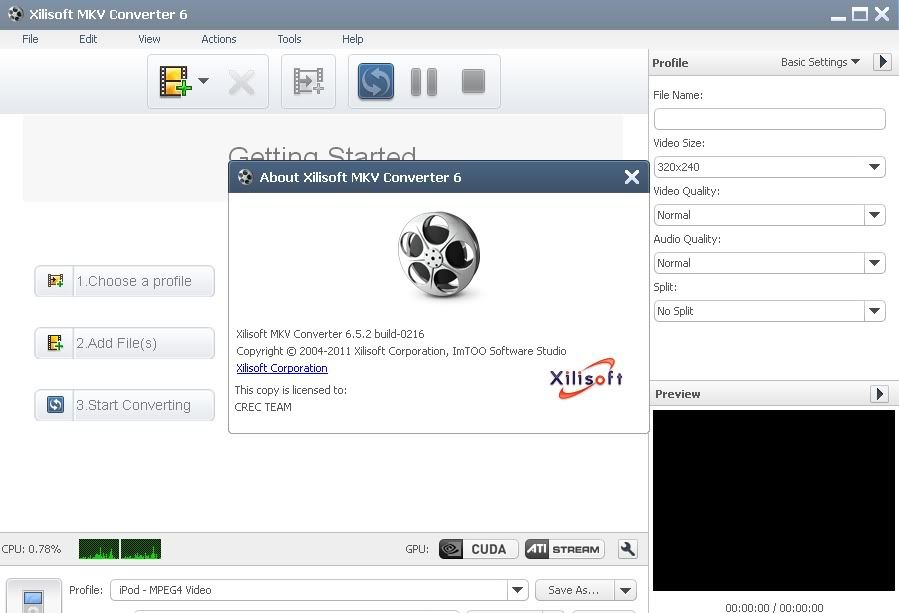Open the Profile iPod - MPEG4 Video dropdown
The width and height of the screenshot is (899, 613).
click(x=319, y=590)
